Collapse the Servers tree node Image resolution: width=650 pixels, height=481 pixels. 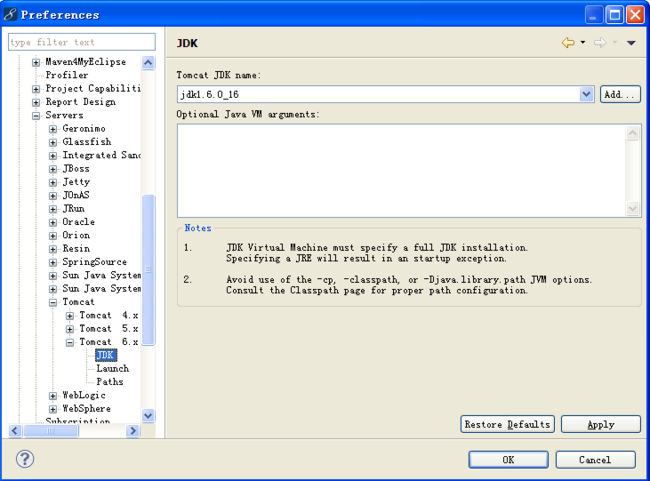tap(36, 116)
